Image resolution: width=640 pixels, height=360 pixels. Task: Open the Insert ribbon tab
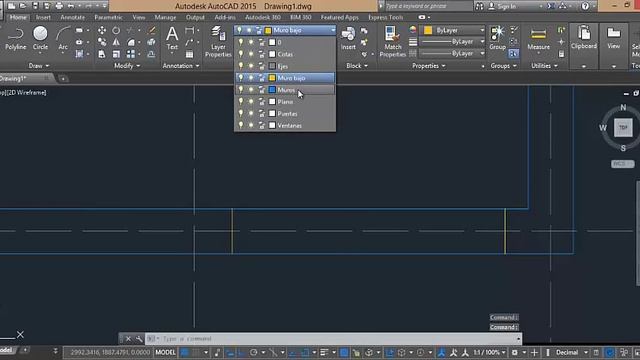[43, 18]
